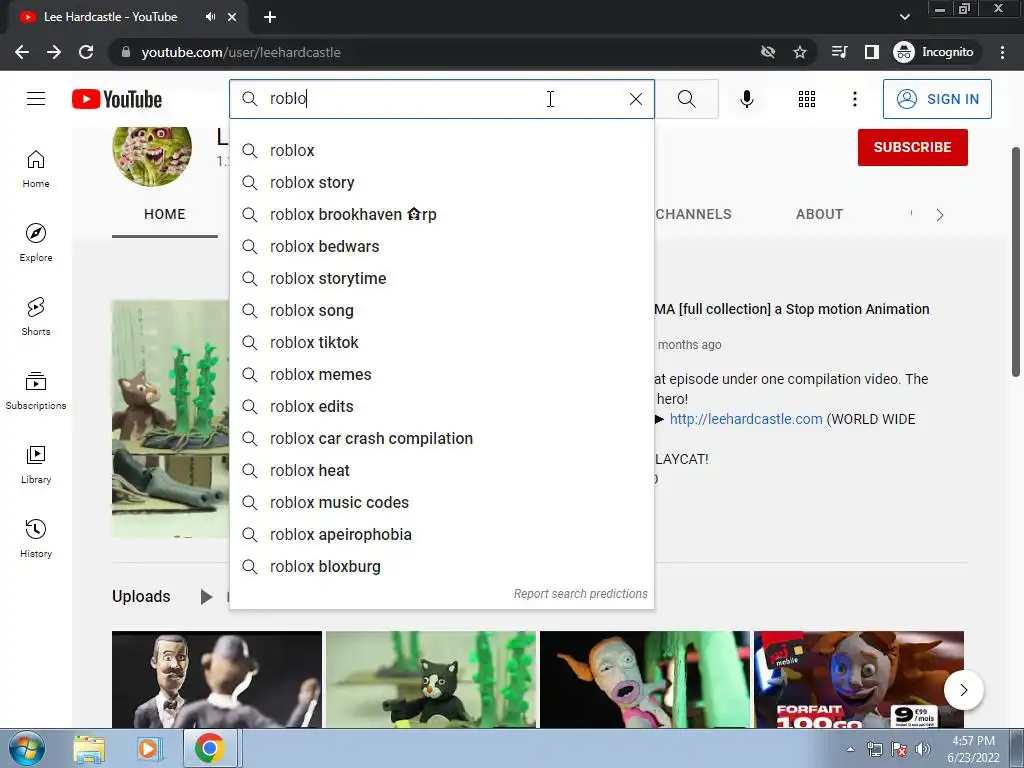Click the Uploads section heading
The image size is (1024, 768).
tap(141, 596)
